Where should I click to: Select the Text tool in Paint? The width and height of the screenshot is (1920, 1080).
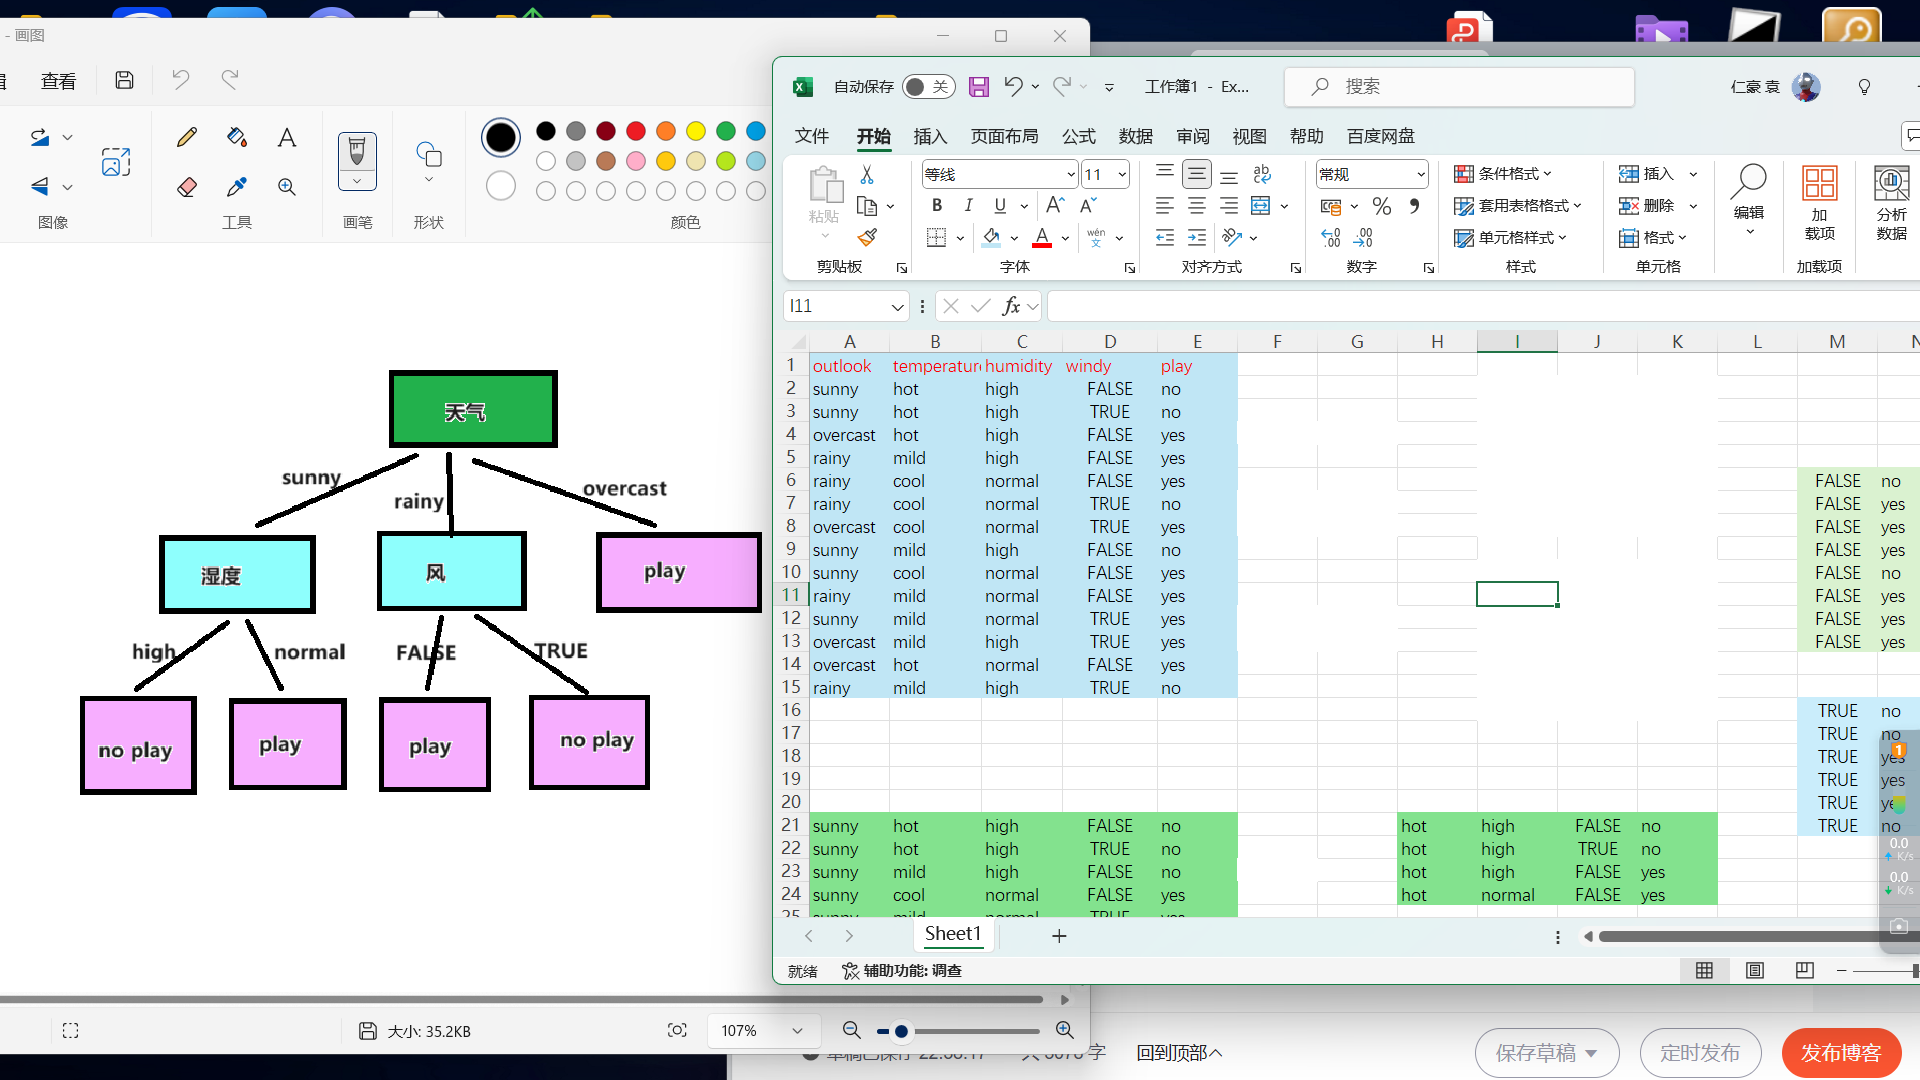coord(287,137)
